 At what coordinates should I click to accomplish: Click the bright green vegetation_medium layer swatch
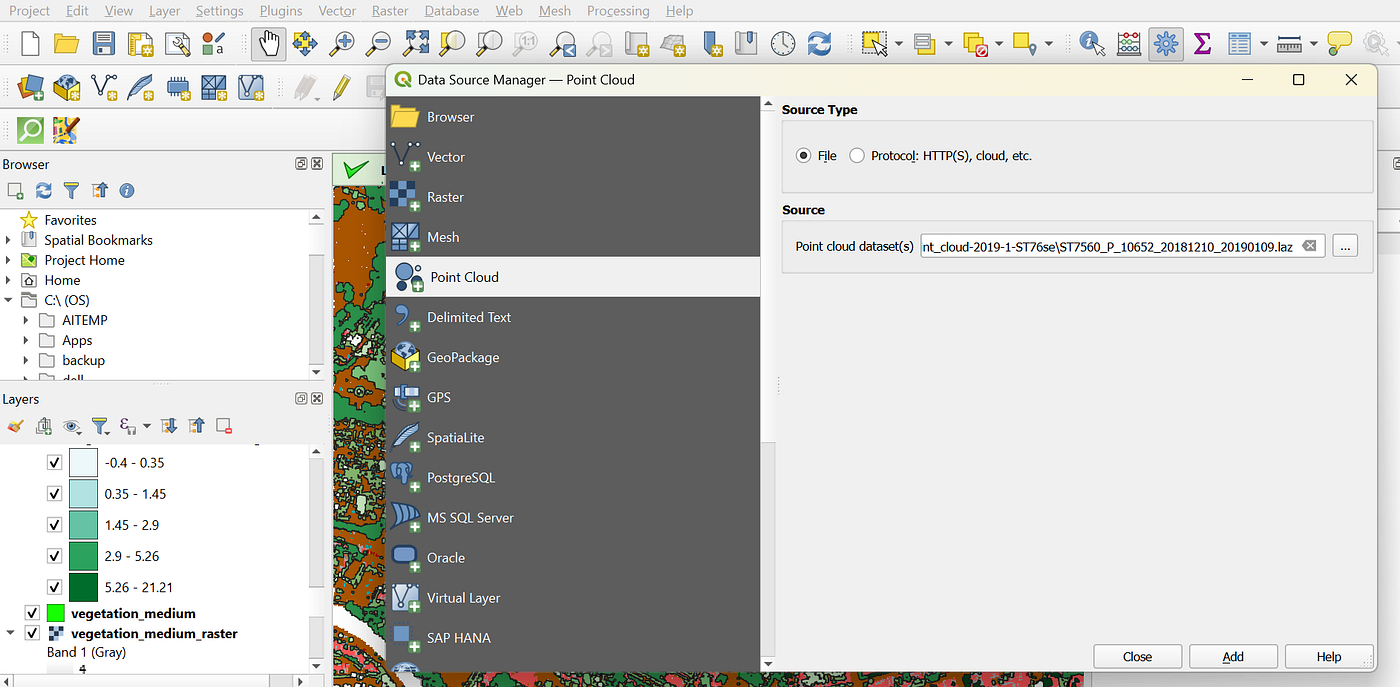pyautogui.click(x=55, y=613)
